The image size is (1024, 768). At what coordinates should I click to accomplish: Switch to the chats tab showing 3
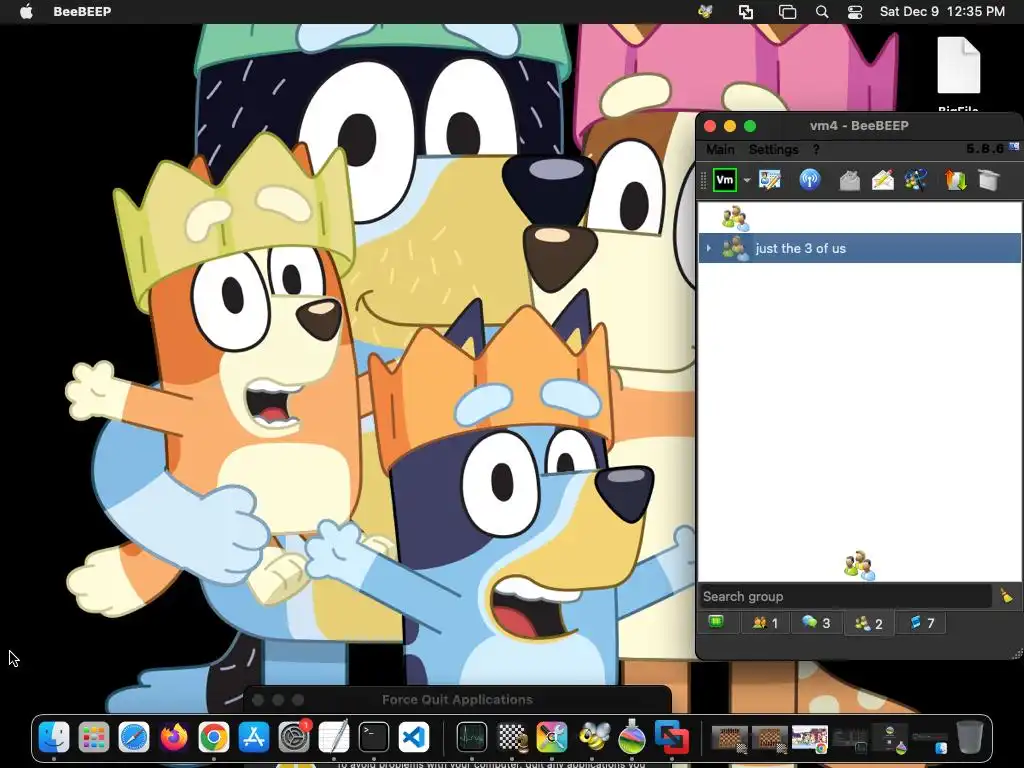pos(816,623)
